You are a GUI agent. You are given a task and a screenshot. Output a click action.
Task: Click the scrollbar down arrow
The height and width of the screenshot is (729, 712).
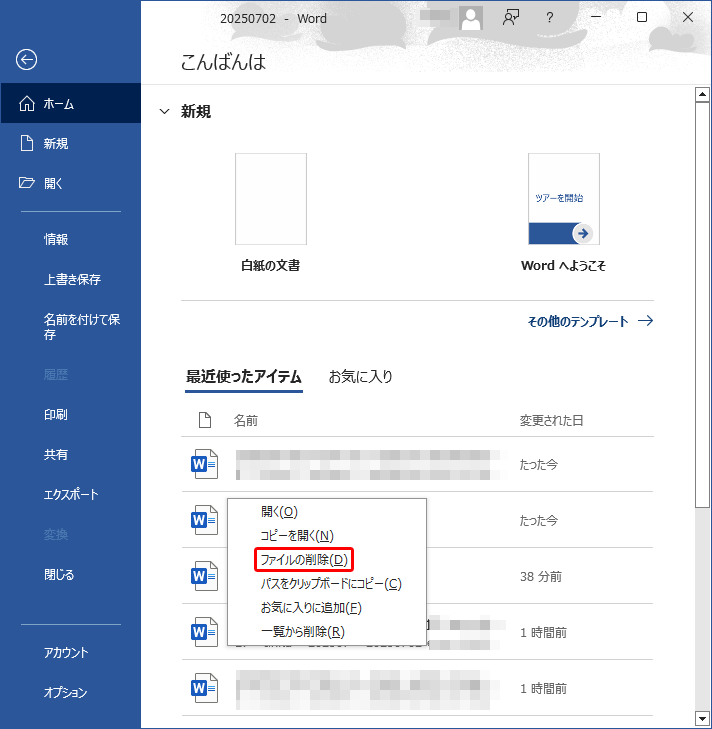tap(702, 718)
